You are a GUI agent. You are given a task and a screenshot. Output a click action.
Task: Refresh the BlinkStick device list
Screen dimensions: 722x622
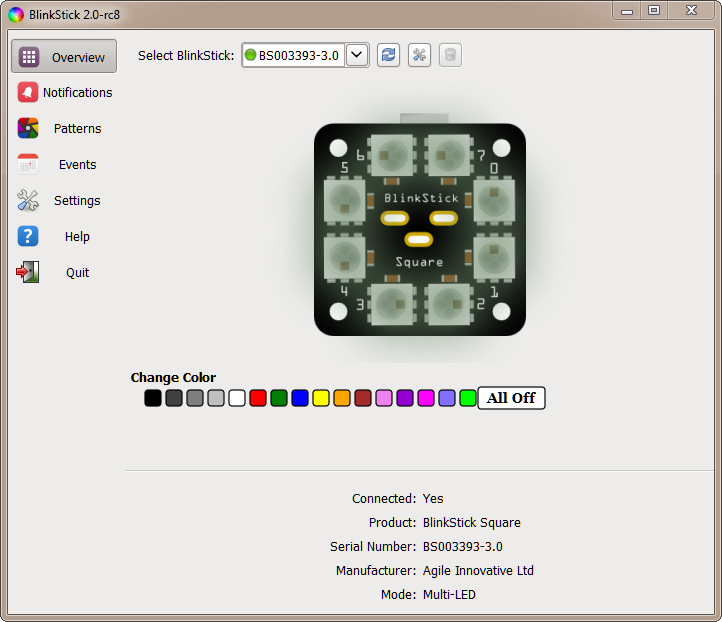point(388,55)
